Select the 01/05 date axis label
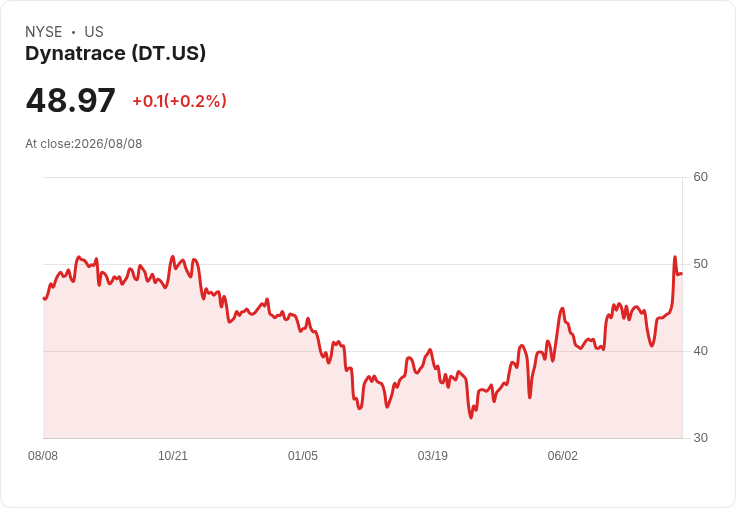 pos(303,455)
